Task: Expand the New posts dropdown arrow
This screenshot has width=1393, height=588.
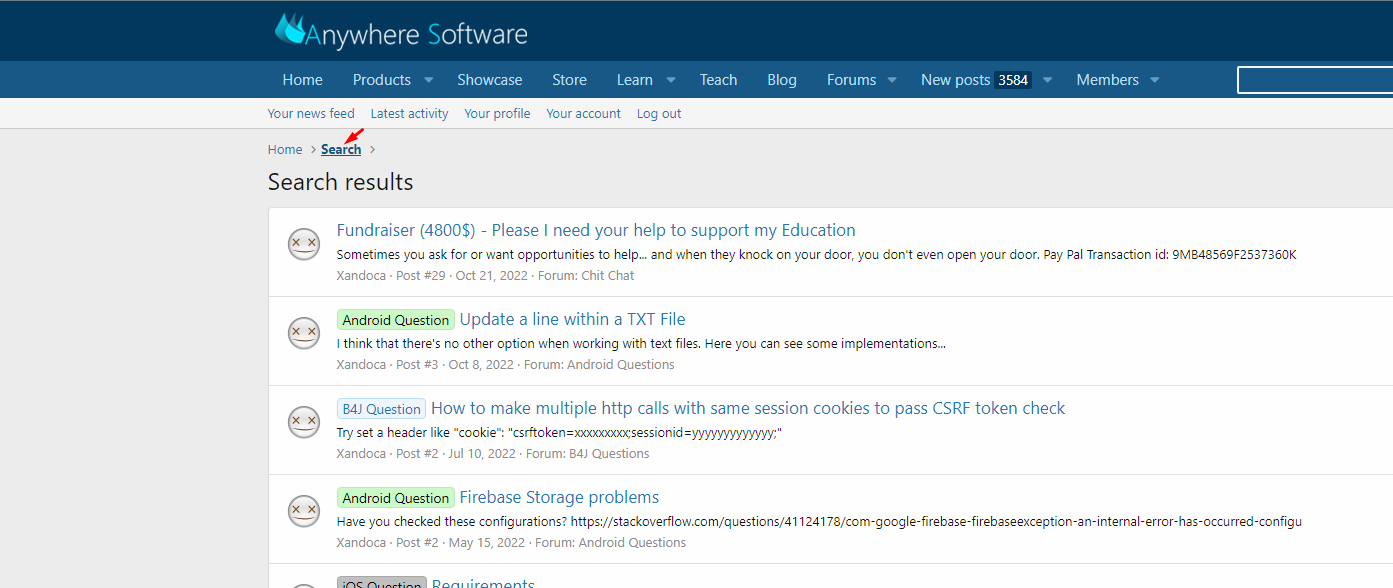Action: tap(1047, 80)
